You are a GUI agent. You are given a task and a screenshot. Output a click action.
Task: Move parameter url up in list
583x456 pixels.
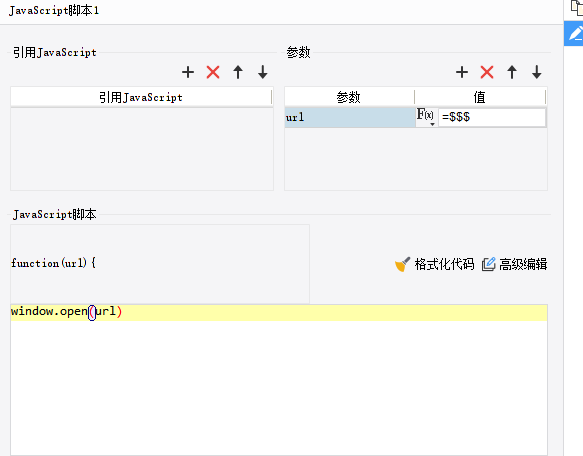point(512,72)
